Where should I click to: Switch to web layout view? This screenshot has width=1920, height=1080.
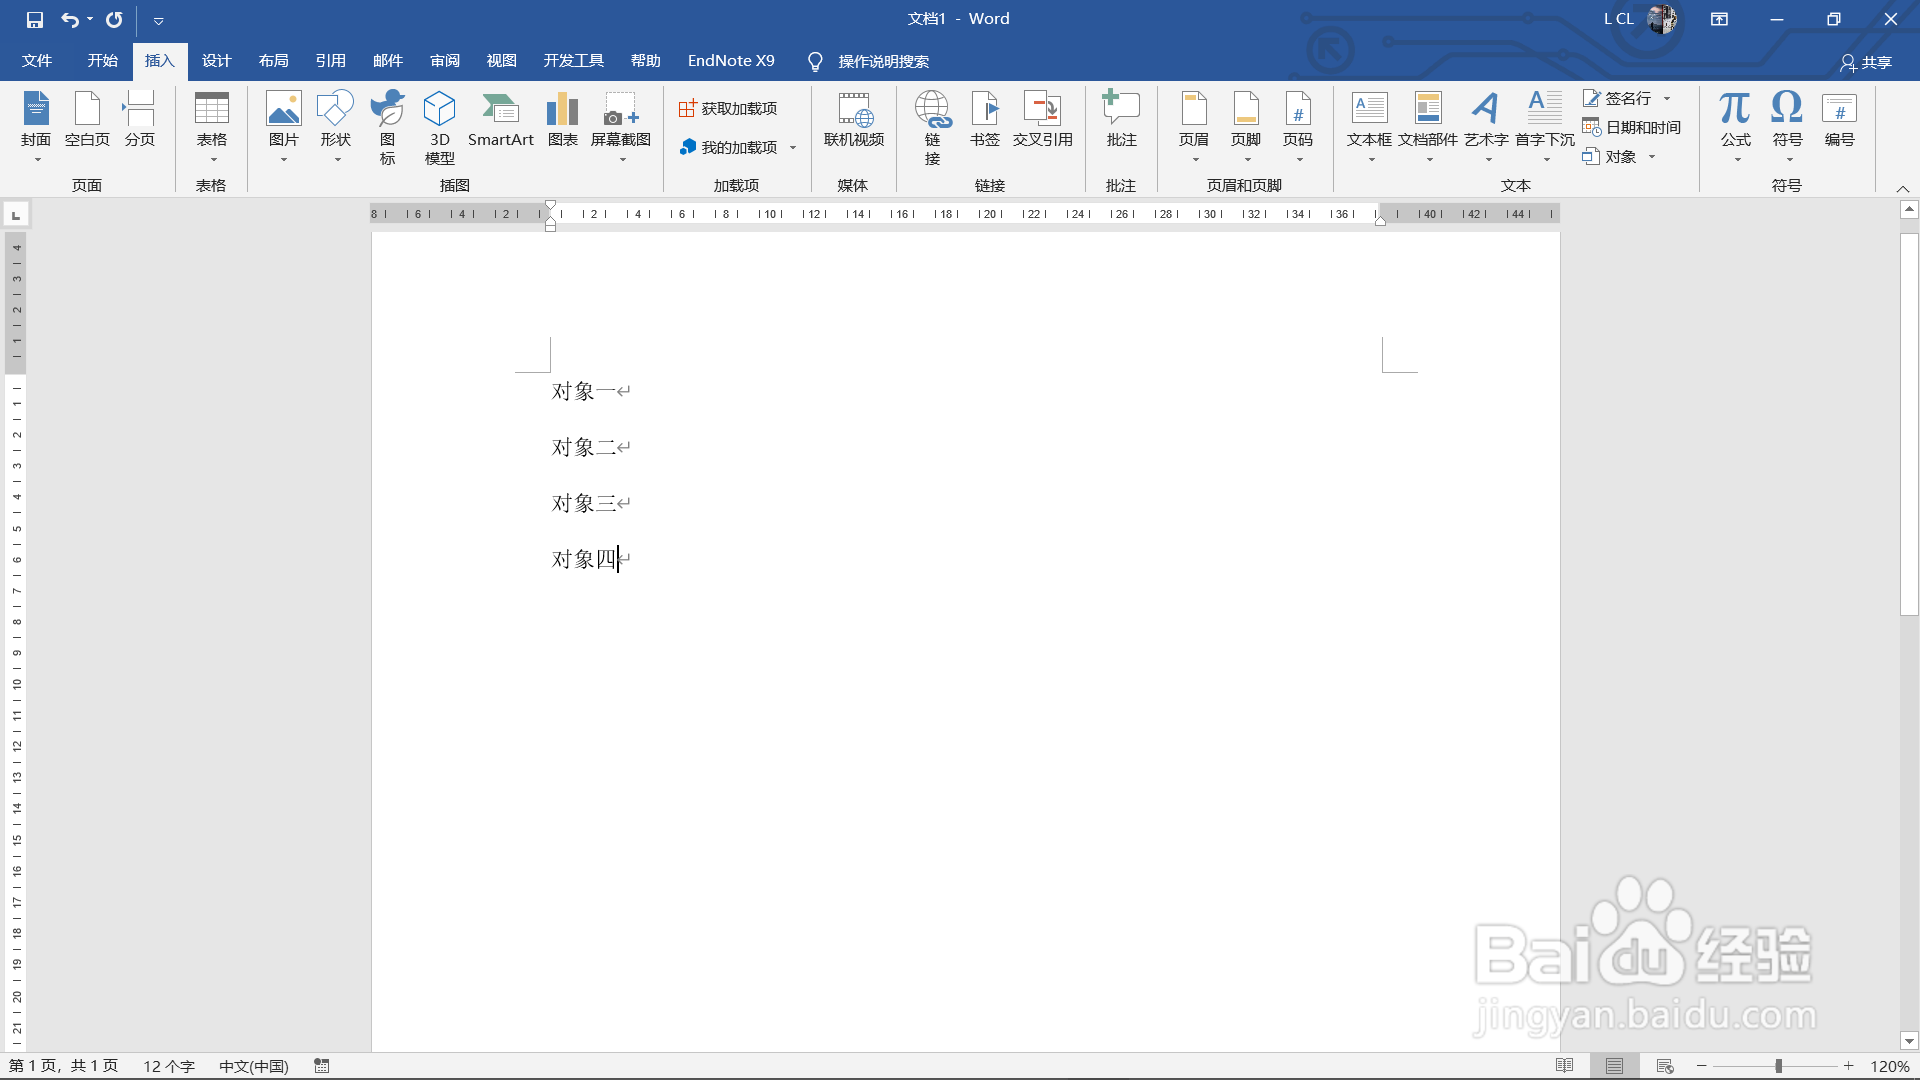click(x=1665, y=1066)
